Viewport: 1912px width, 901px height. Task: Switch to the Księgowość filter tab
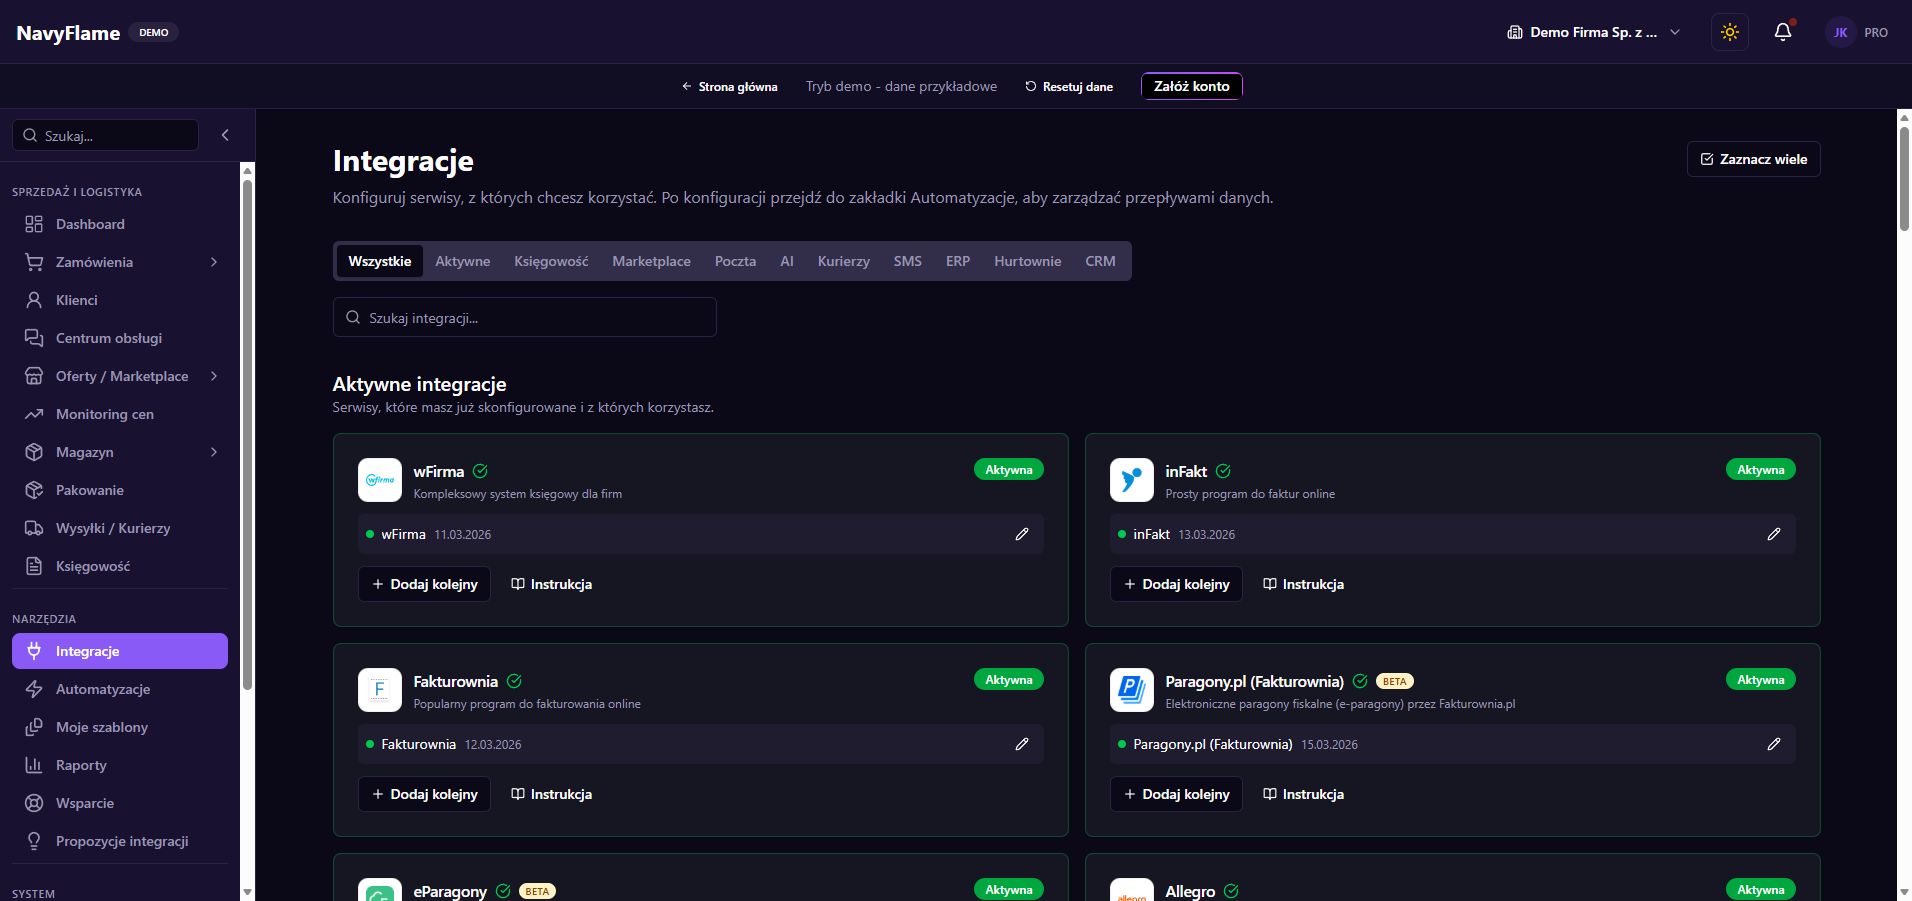551,261
